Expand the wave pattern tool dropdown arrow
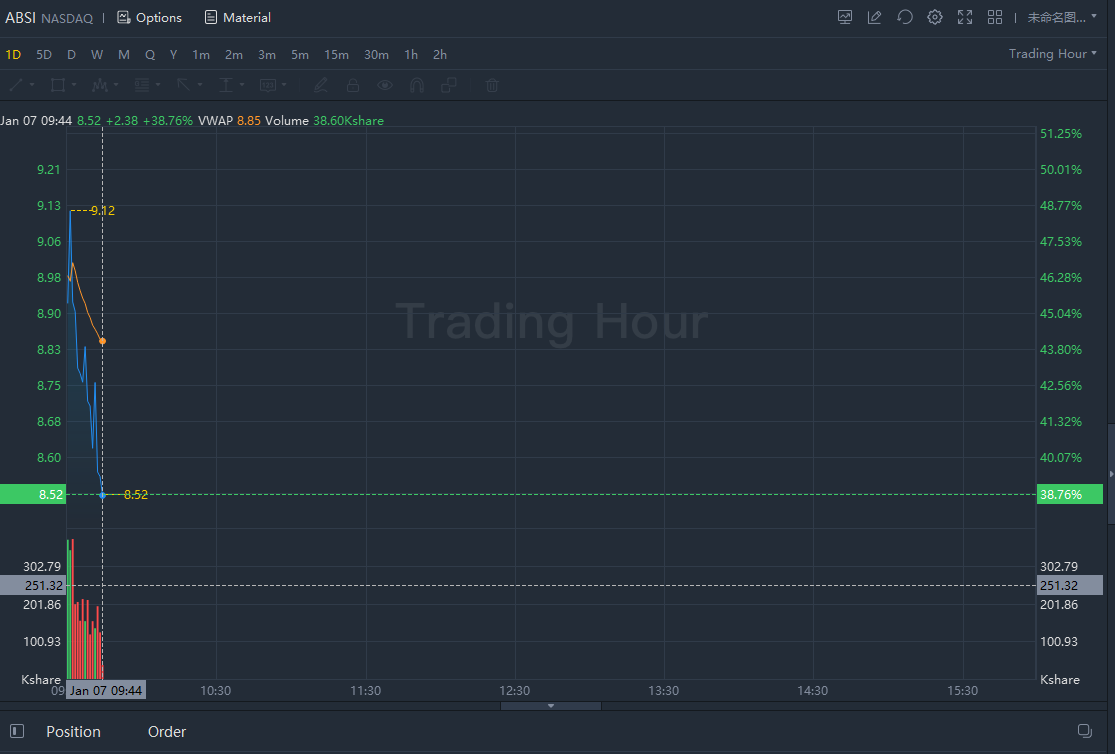The image size is (1115, 754). pyautogui.click(x=116, y=85)
